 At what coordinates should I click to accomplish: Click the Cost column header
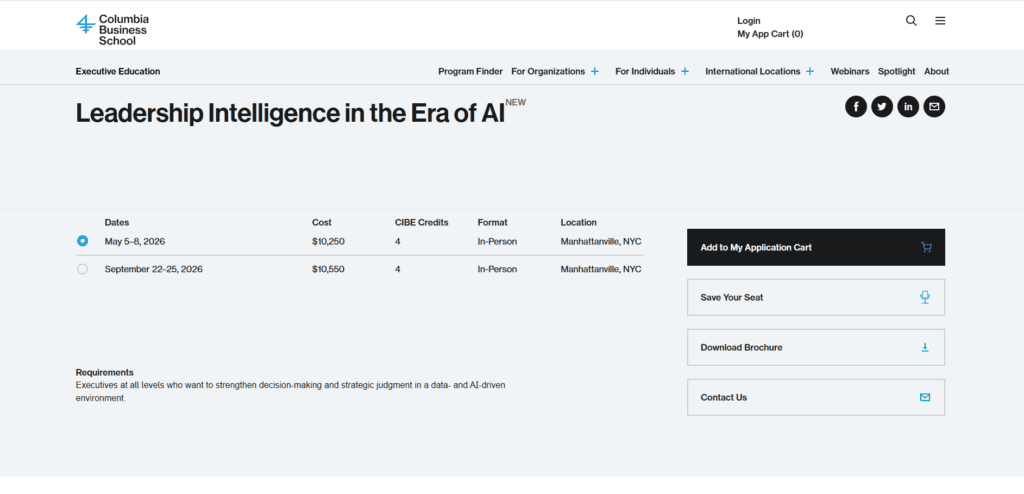pos(322,222)
